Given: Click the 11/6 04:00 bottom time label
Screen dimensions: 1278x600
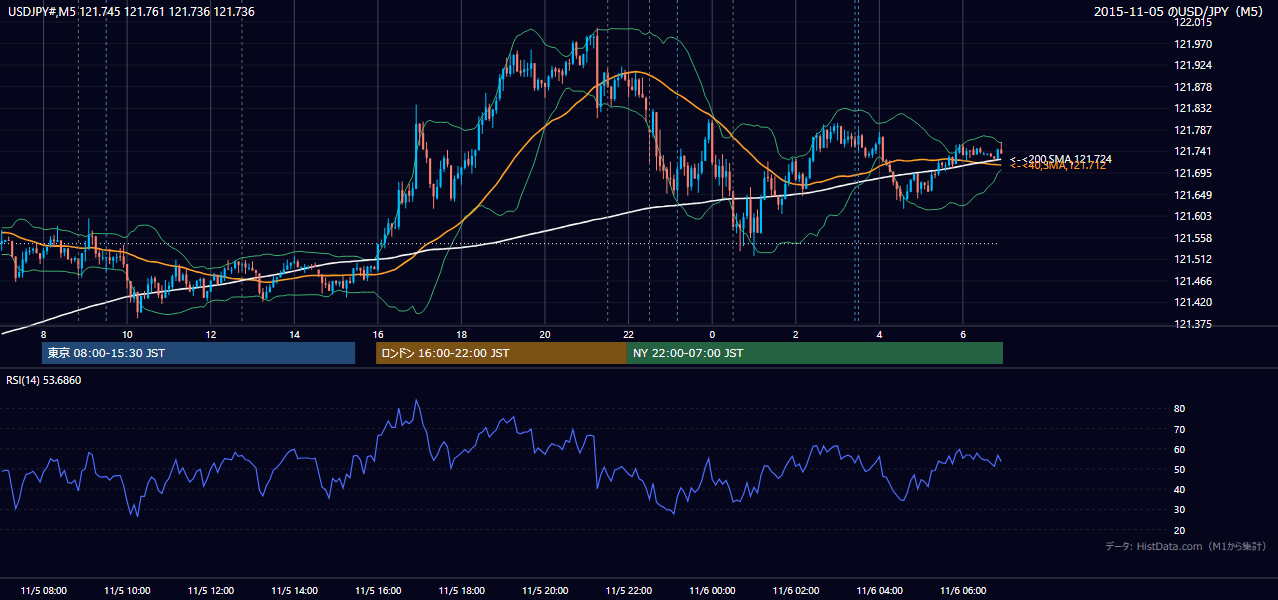Looking at the screenshot, I should tap(879, 591).
